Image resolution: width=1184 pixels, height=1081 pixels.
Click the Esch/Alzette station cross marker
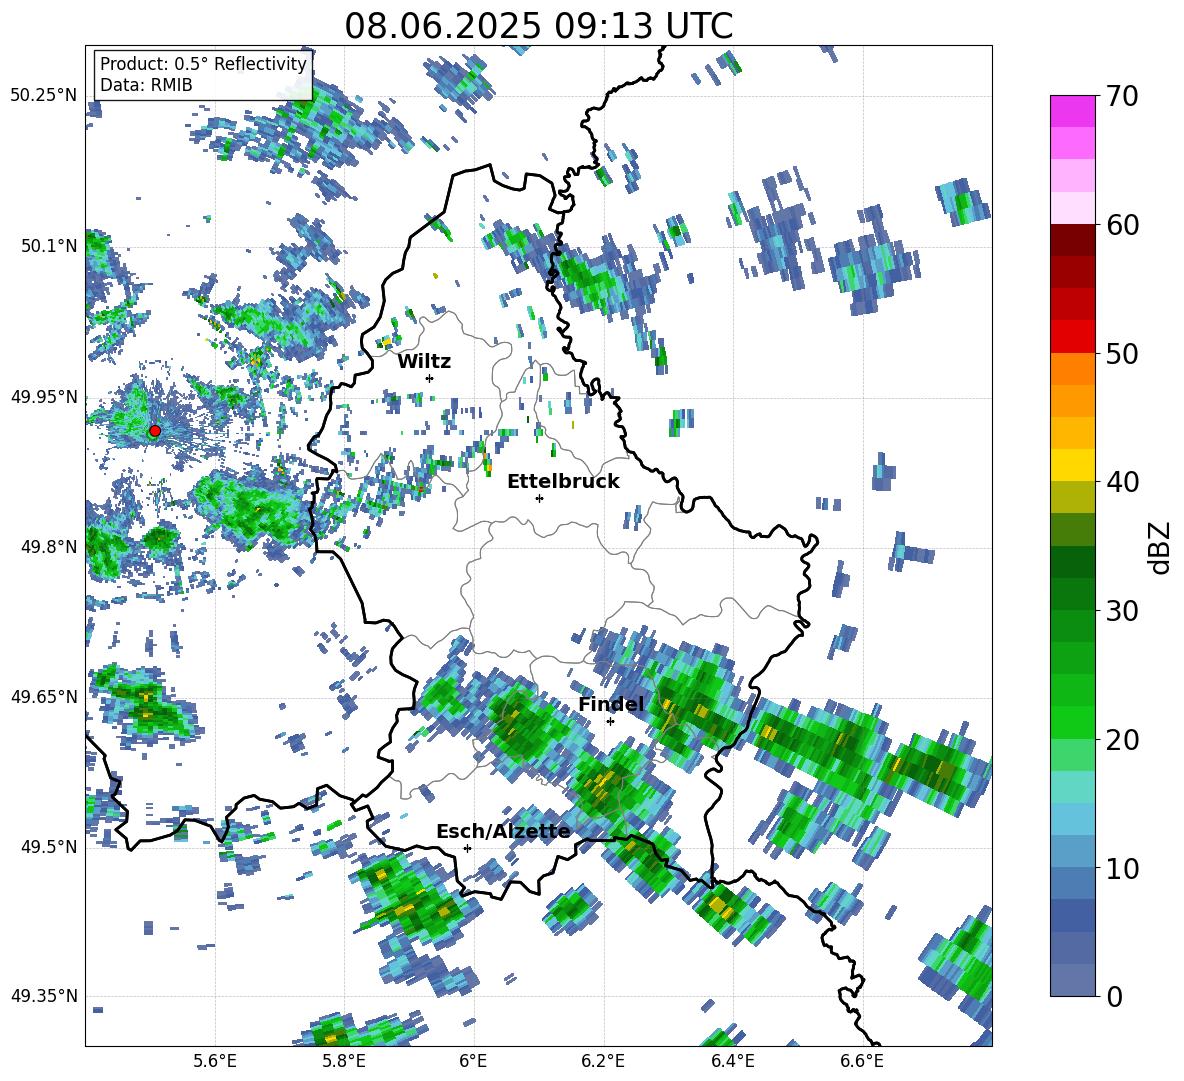tap(467, 848)
